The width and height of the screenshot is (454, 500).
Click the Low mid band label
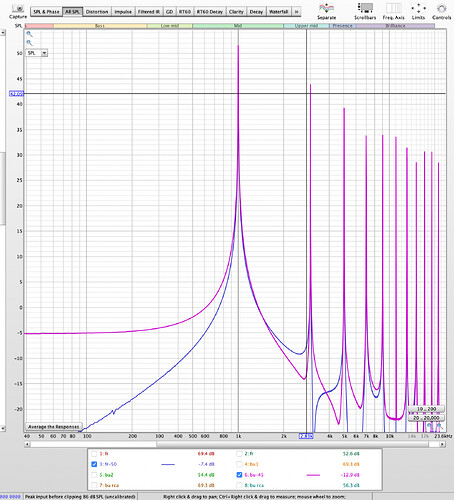coord(170,26)
